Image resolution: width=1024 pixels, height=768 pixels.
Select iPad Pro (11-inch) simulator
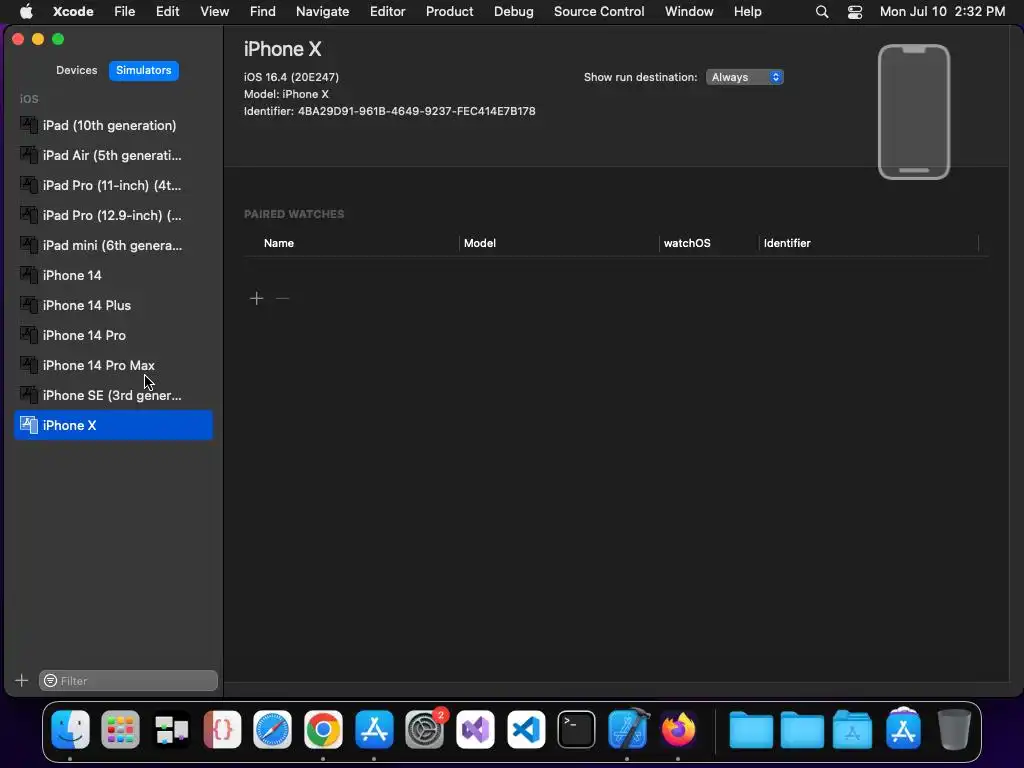click(113, 185)
